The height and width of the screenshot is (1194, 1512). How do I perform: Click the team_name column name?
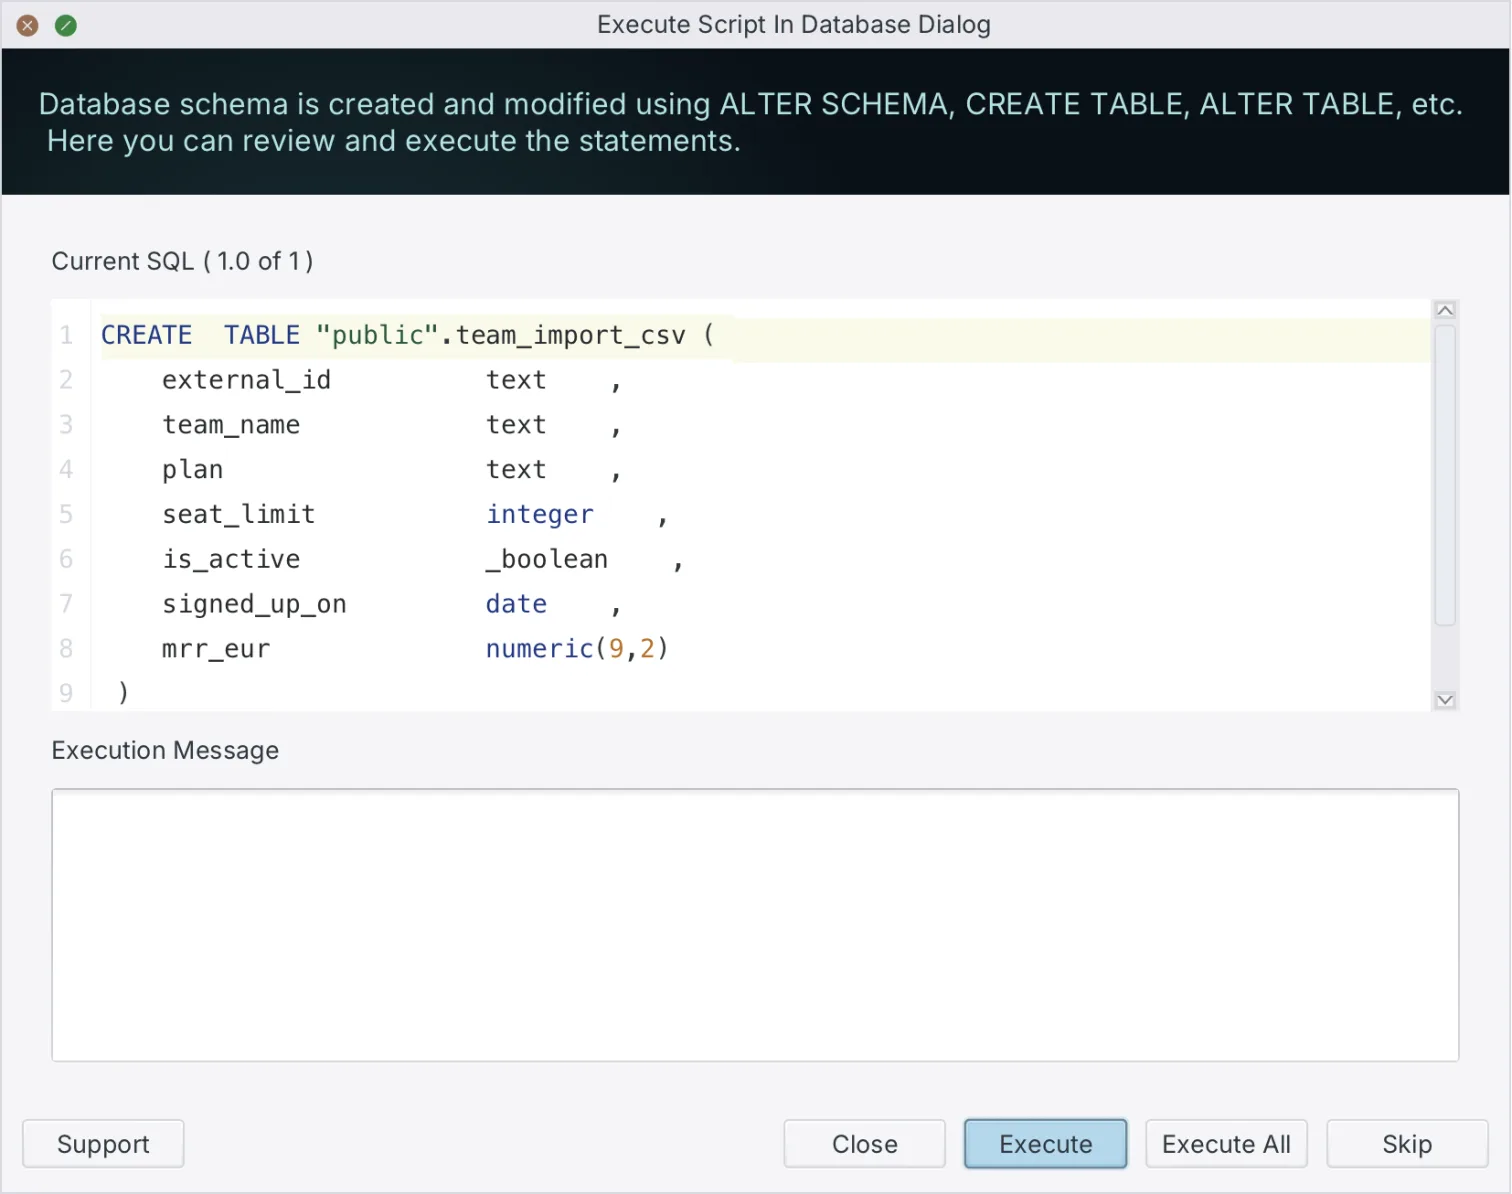pyautogui.click(x=231, y=425)
